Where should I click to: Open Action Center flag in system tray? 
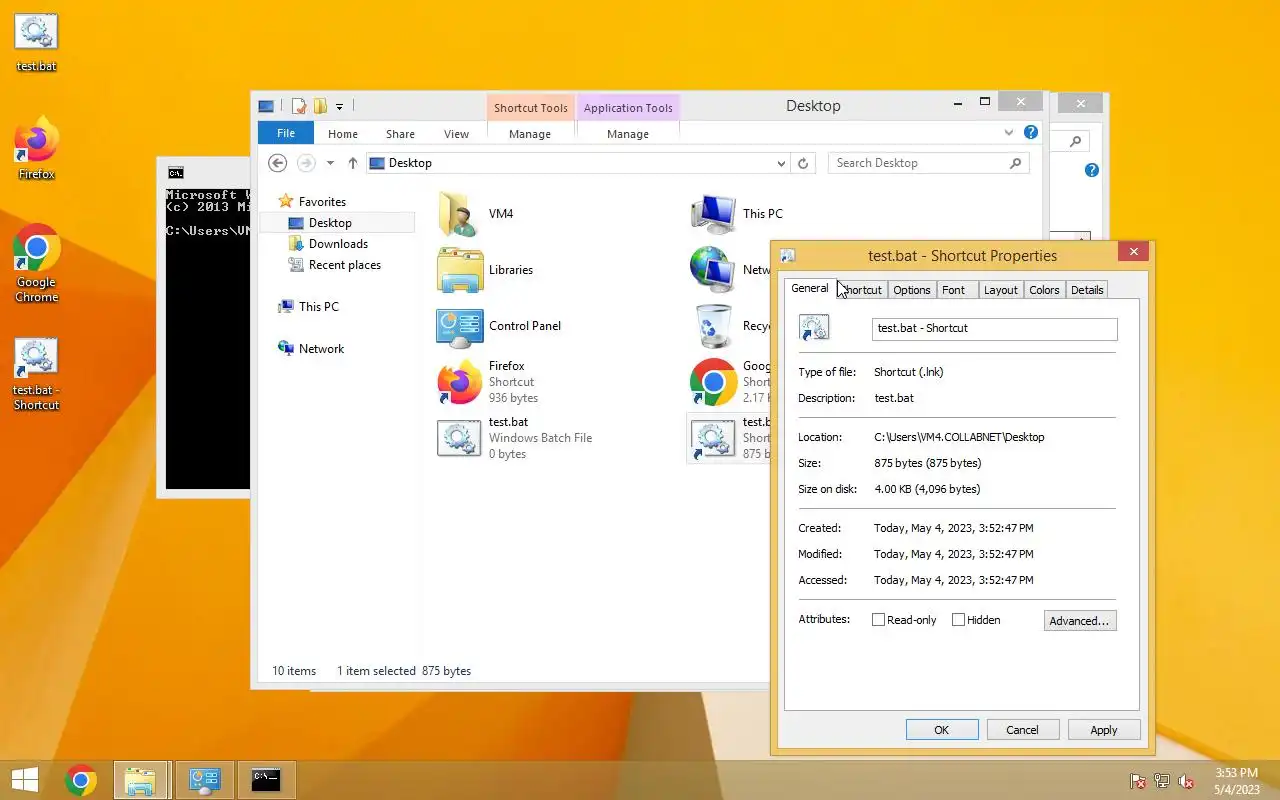(1137, 781)
